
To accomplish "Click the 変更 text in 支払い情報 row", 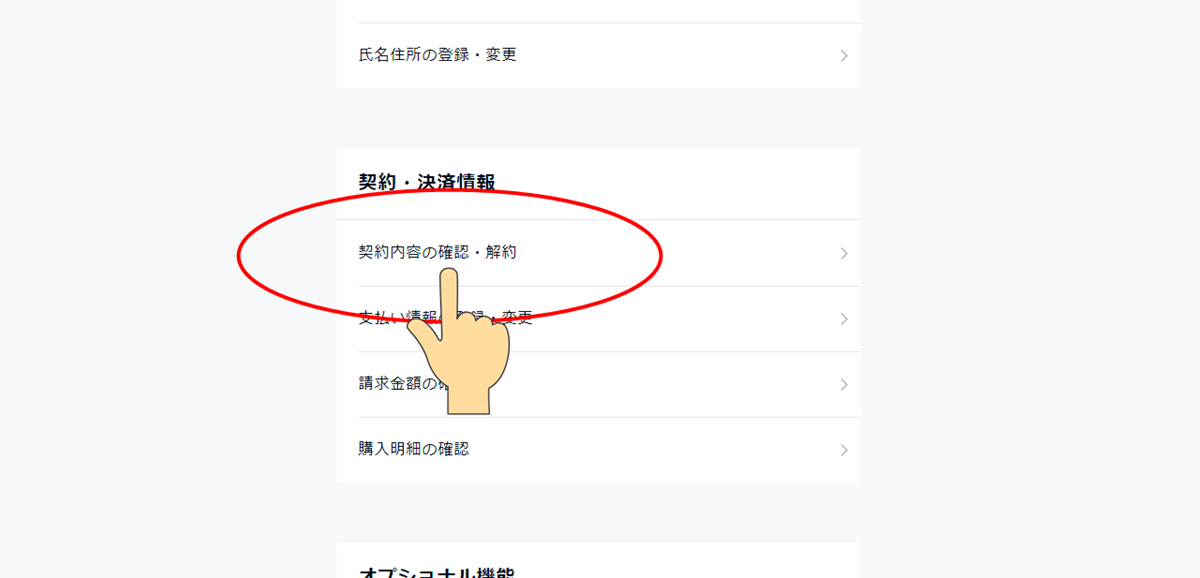I will [517, 319].
